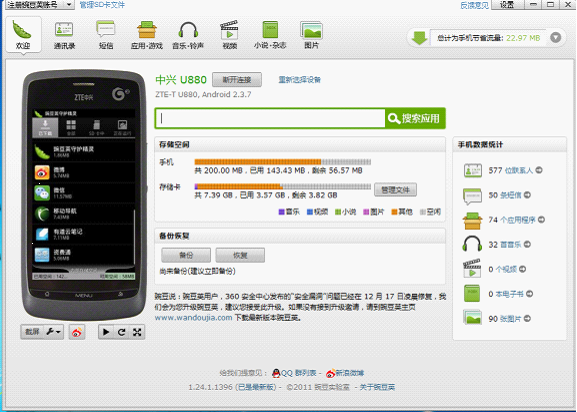This screenshot has width=577, height=412.
Task: Click the 重新选择设备 link
Action: click(299, 79)
